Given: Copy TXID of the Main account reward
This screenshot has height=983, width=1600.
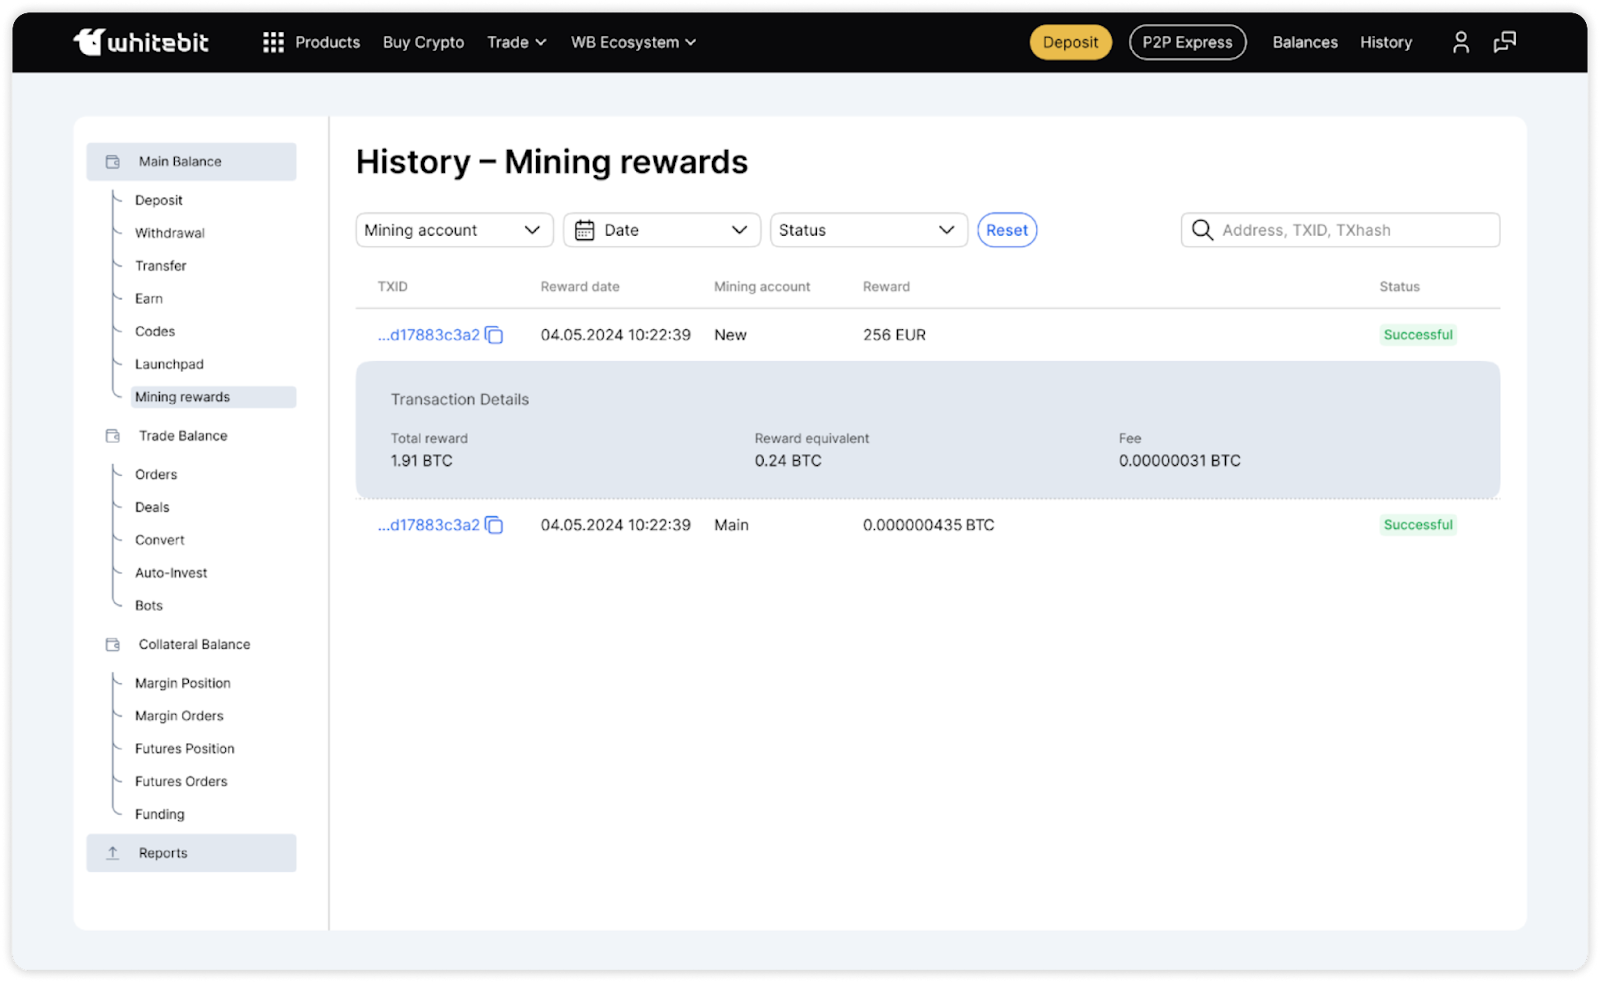Looking at the screenshot, I should tap(494, 525).
